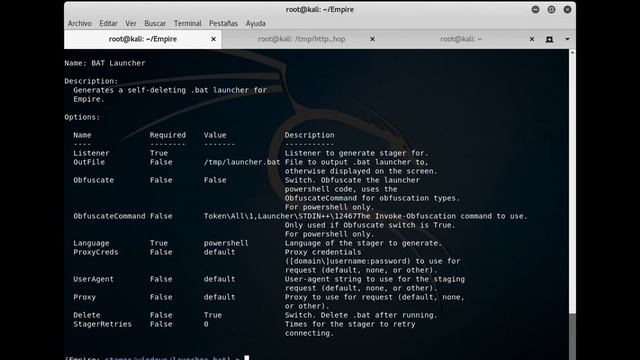Open the Terminal menu
This screenshot has height=360, width=640.
187,23
